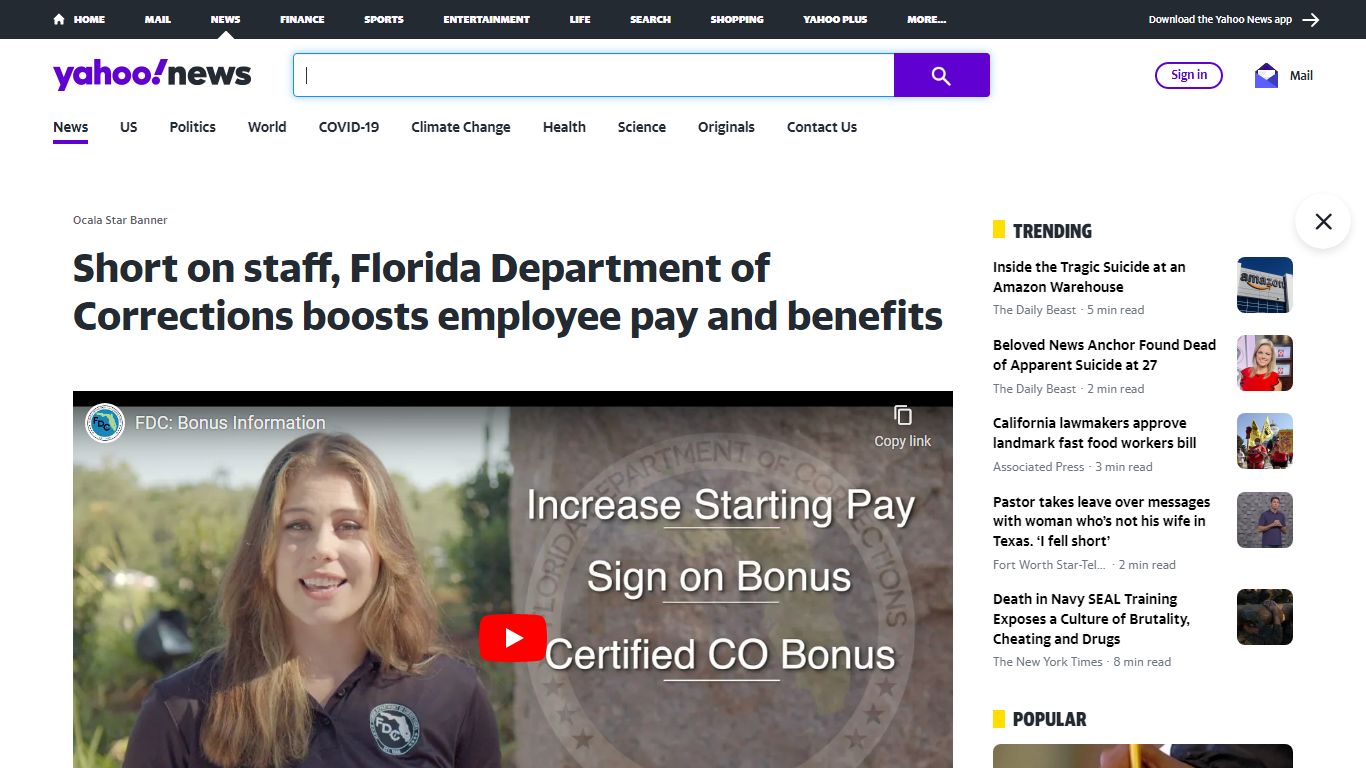1366x768 pixels.
Task: Select the Originals tab
Action: pyautogui.click(x=726, y=127)
